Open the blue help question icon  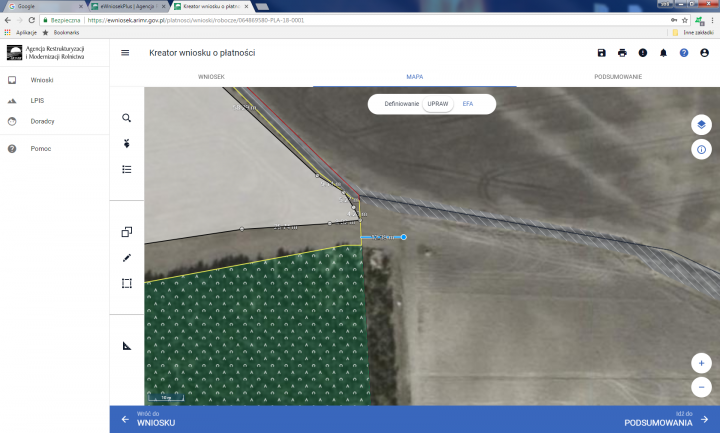(684, 53)
